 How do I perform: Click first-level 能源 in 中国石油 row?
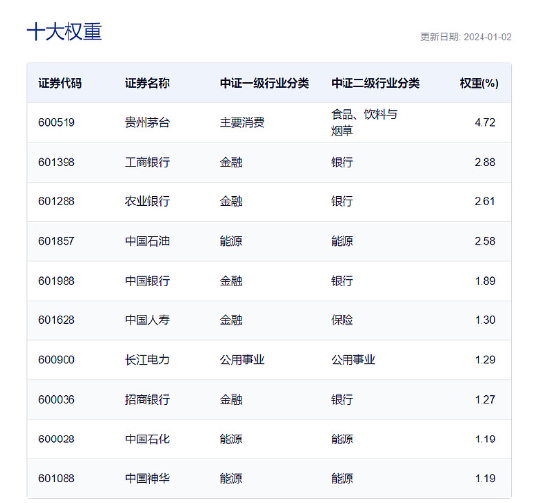tap(231, 241)
